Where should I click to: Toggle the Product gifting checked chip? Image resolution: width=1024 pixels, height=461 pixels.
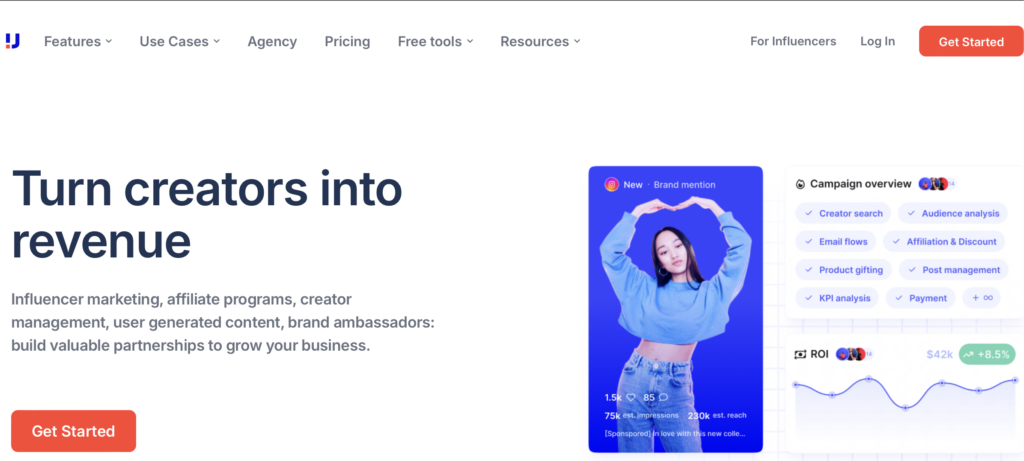(843, 270)
